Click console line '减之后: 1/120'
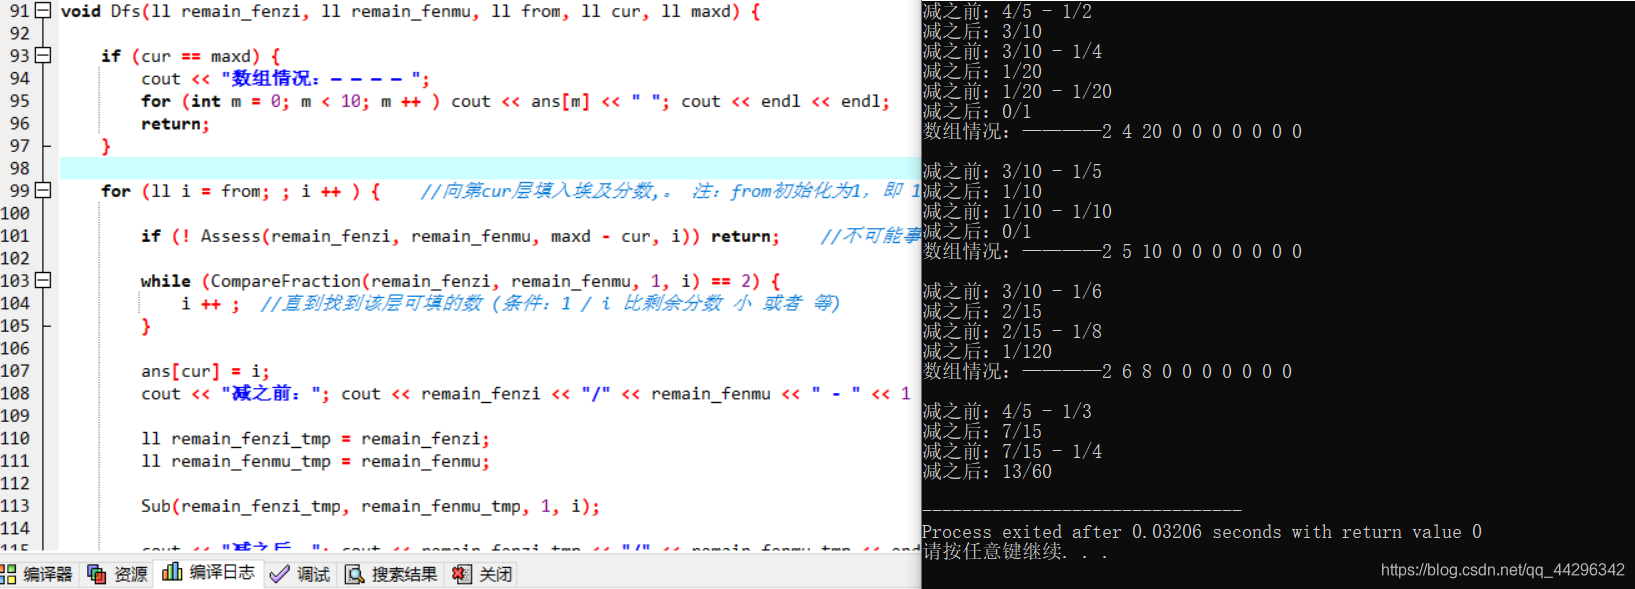1635x589 pixels. pos(987,352)
